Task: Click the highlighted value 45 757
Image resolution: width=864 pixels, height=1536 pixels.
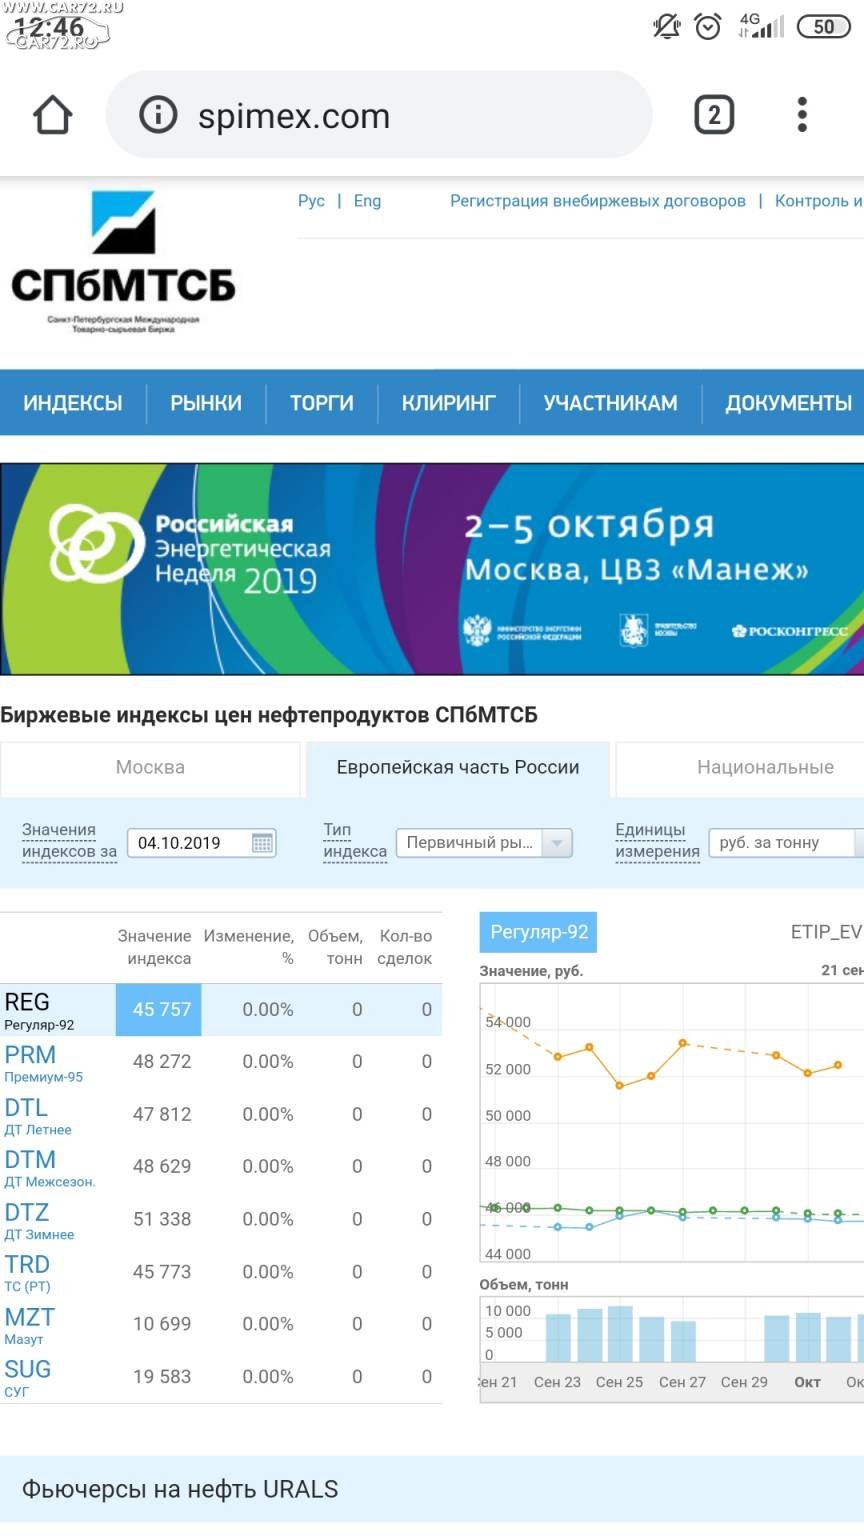Action: coord(160,1010)
